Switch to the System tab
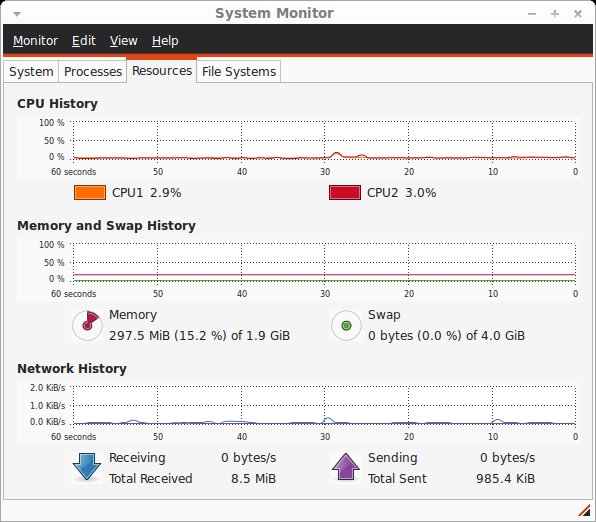Screen dimensions: 596x522 pos(31,71)
